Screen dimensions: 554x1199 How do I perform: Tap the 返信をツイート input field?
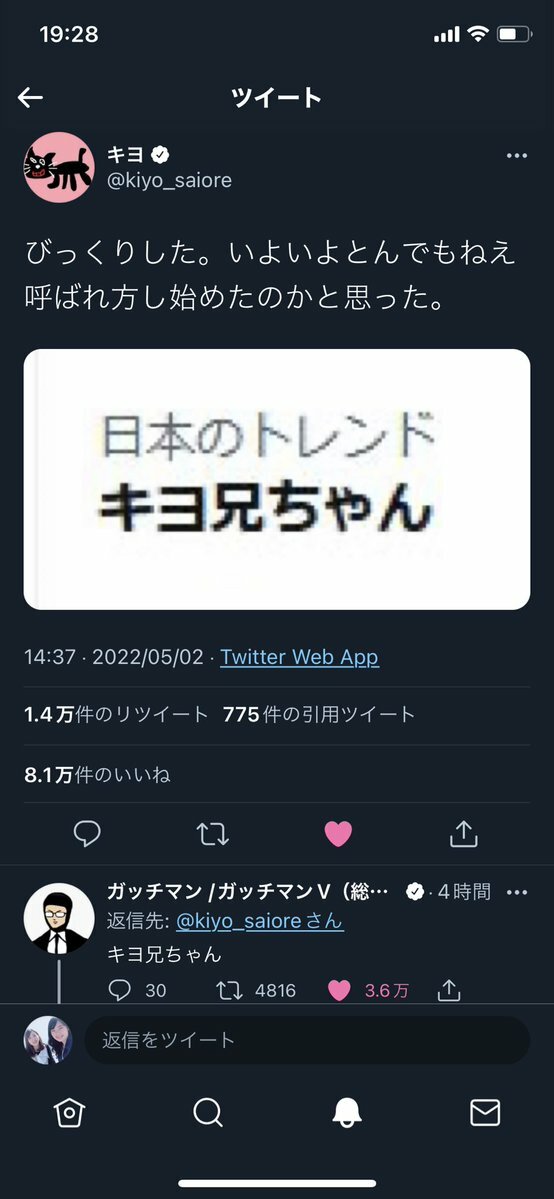(307, 1040)
